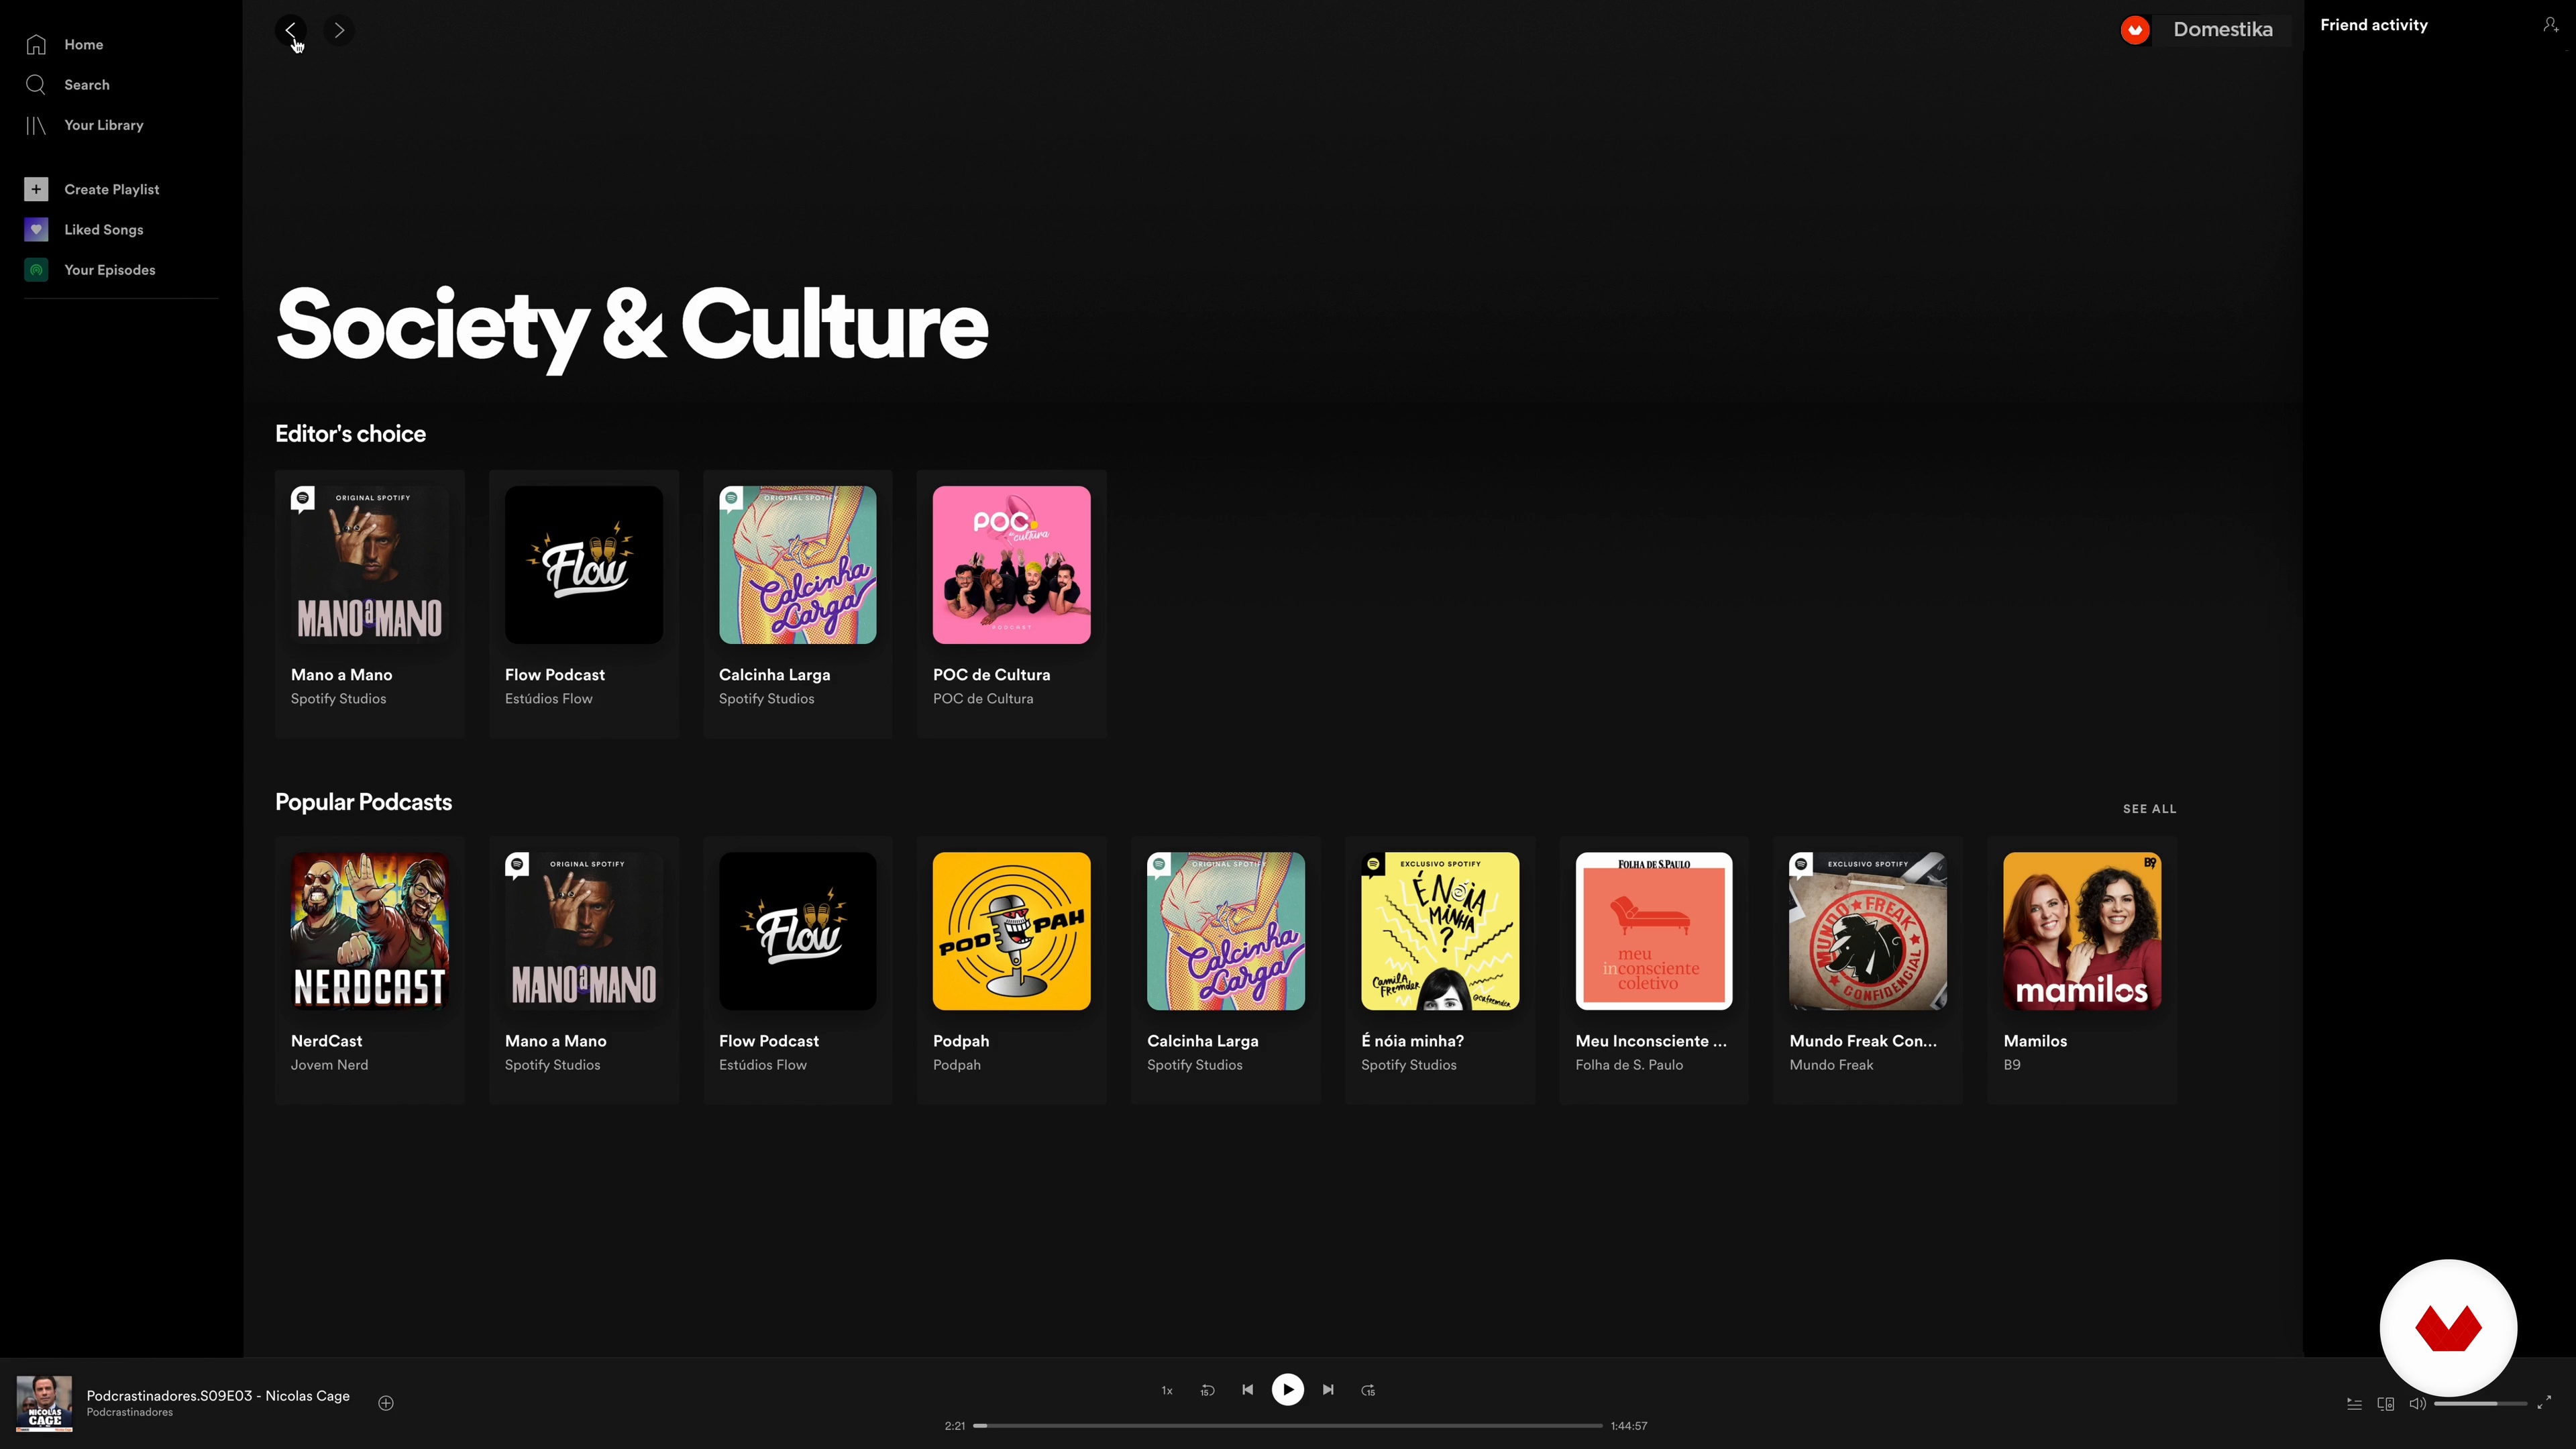Click the 'Folha de S. Paulo' publisher text
The height and width of the screenshot is (1449, 2576).
[x=1629, y=1064]
